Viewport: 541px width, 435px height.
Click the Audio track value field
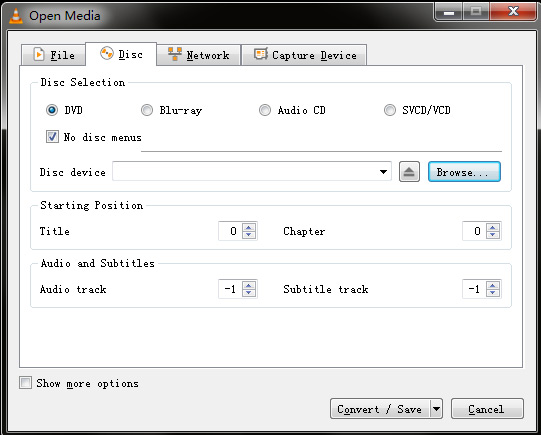(230, 289)
